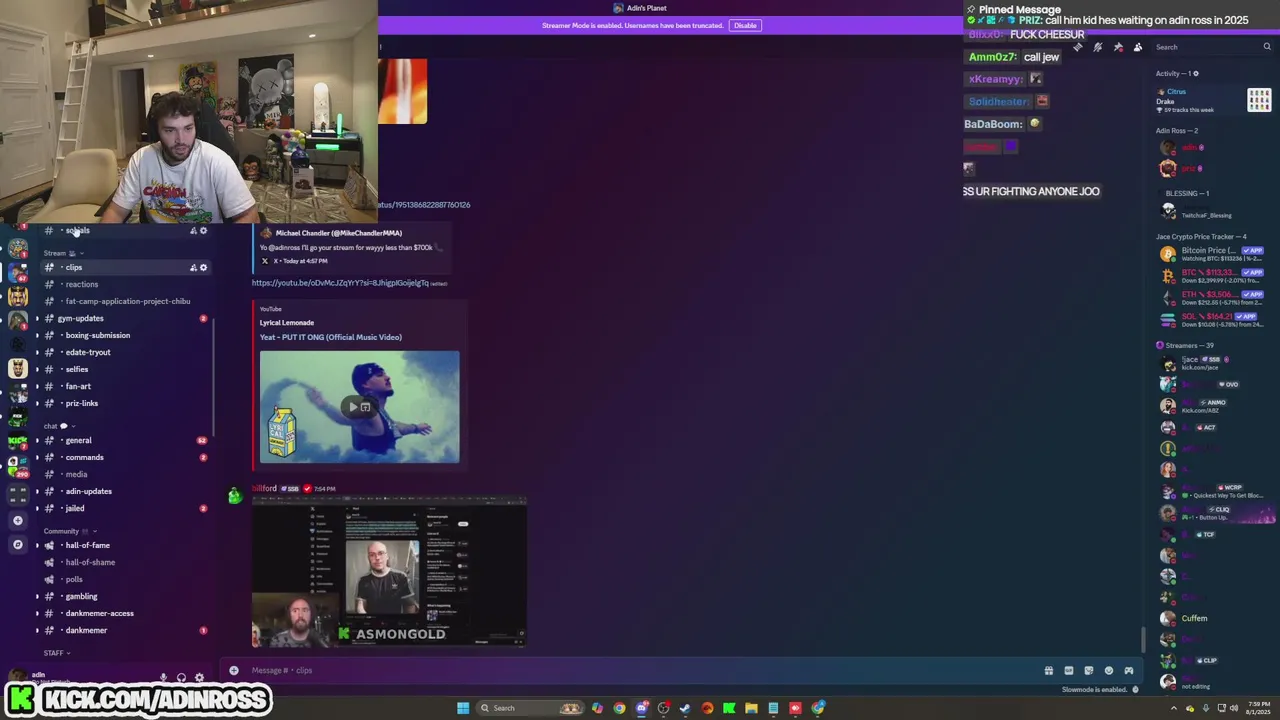This screenshot has height=720, width=1280.
Task: Click the Windows taskbar Search box
Action: pyautogui.click(x=530, y=708)
